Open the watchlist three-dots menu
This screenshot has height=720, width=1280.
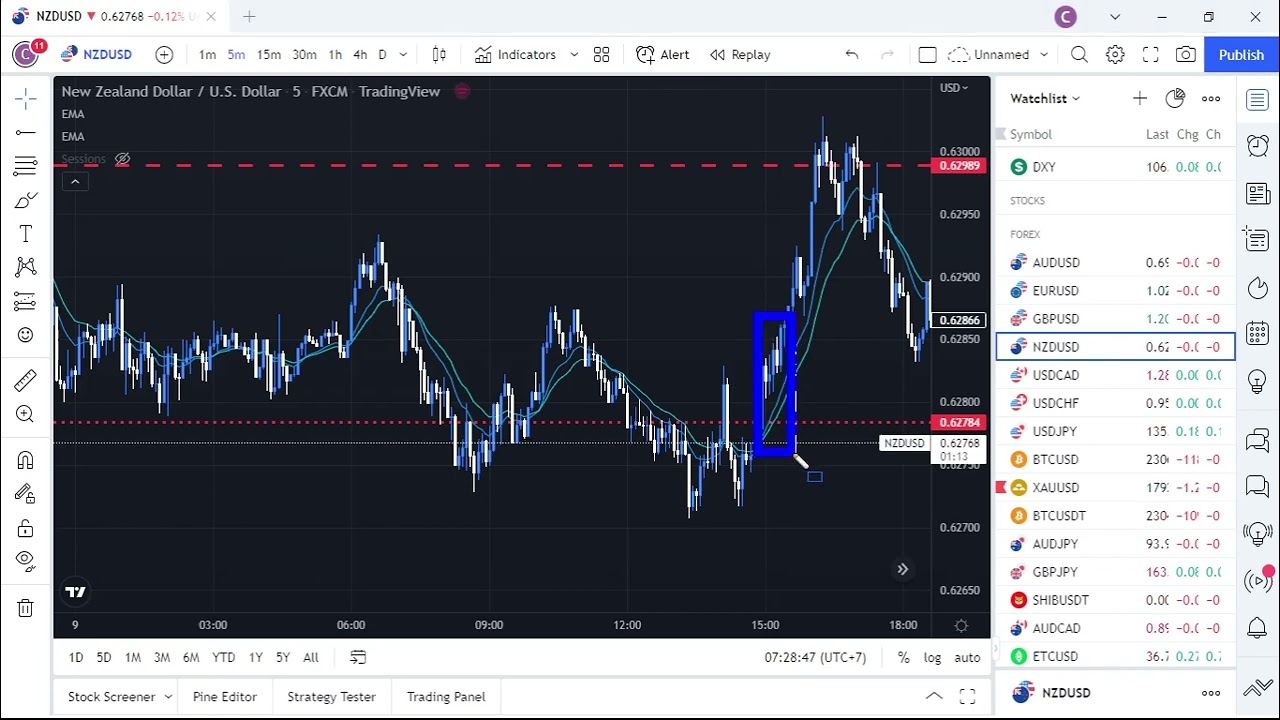(1211, 98)
